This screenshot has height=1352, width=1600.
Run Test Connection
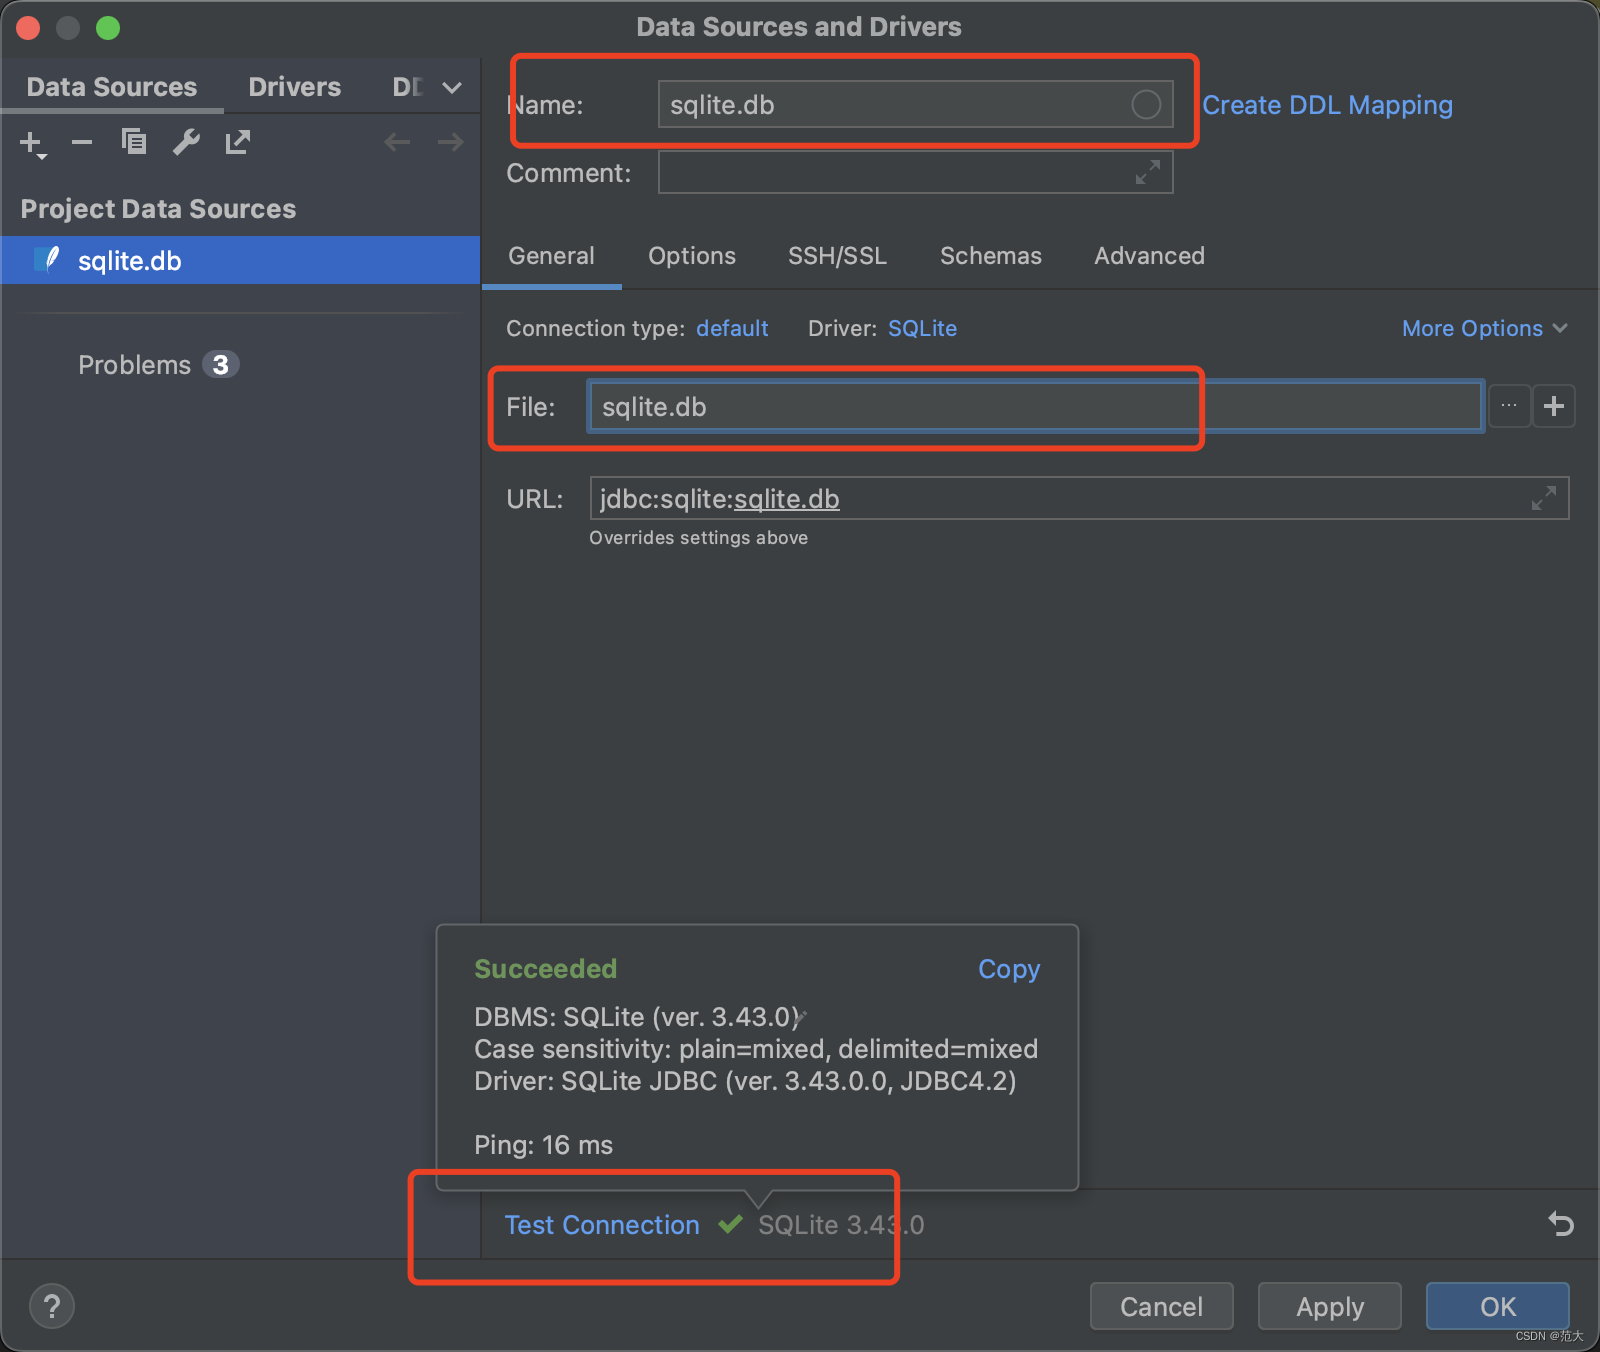pyautogui.click(x=602, y=1225)
